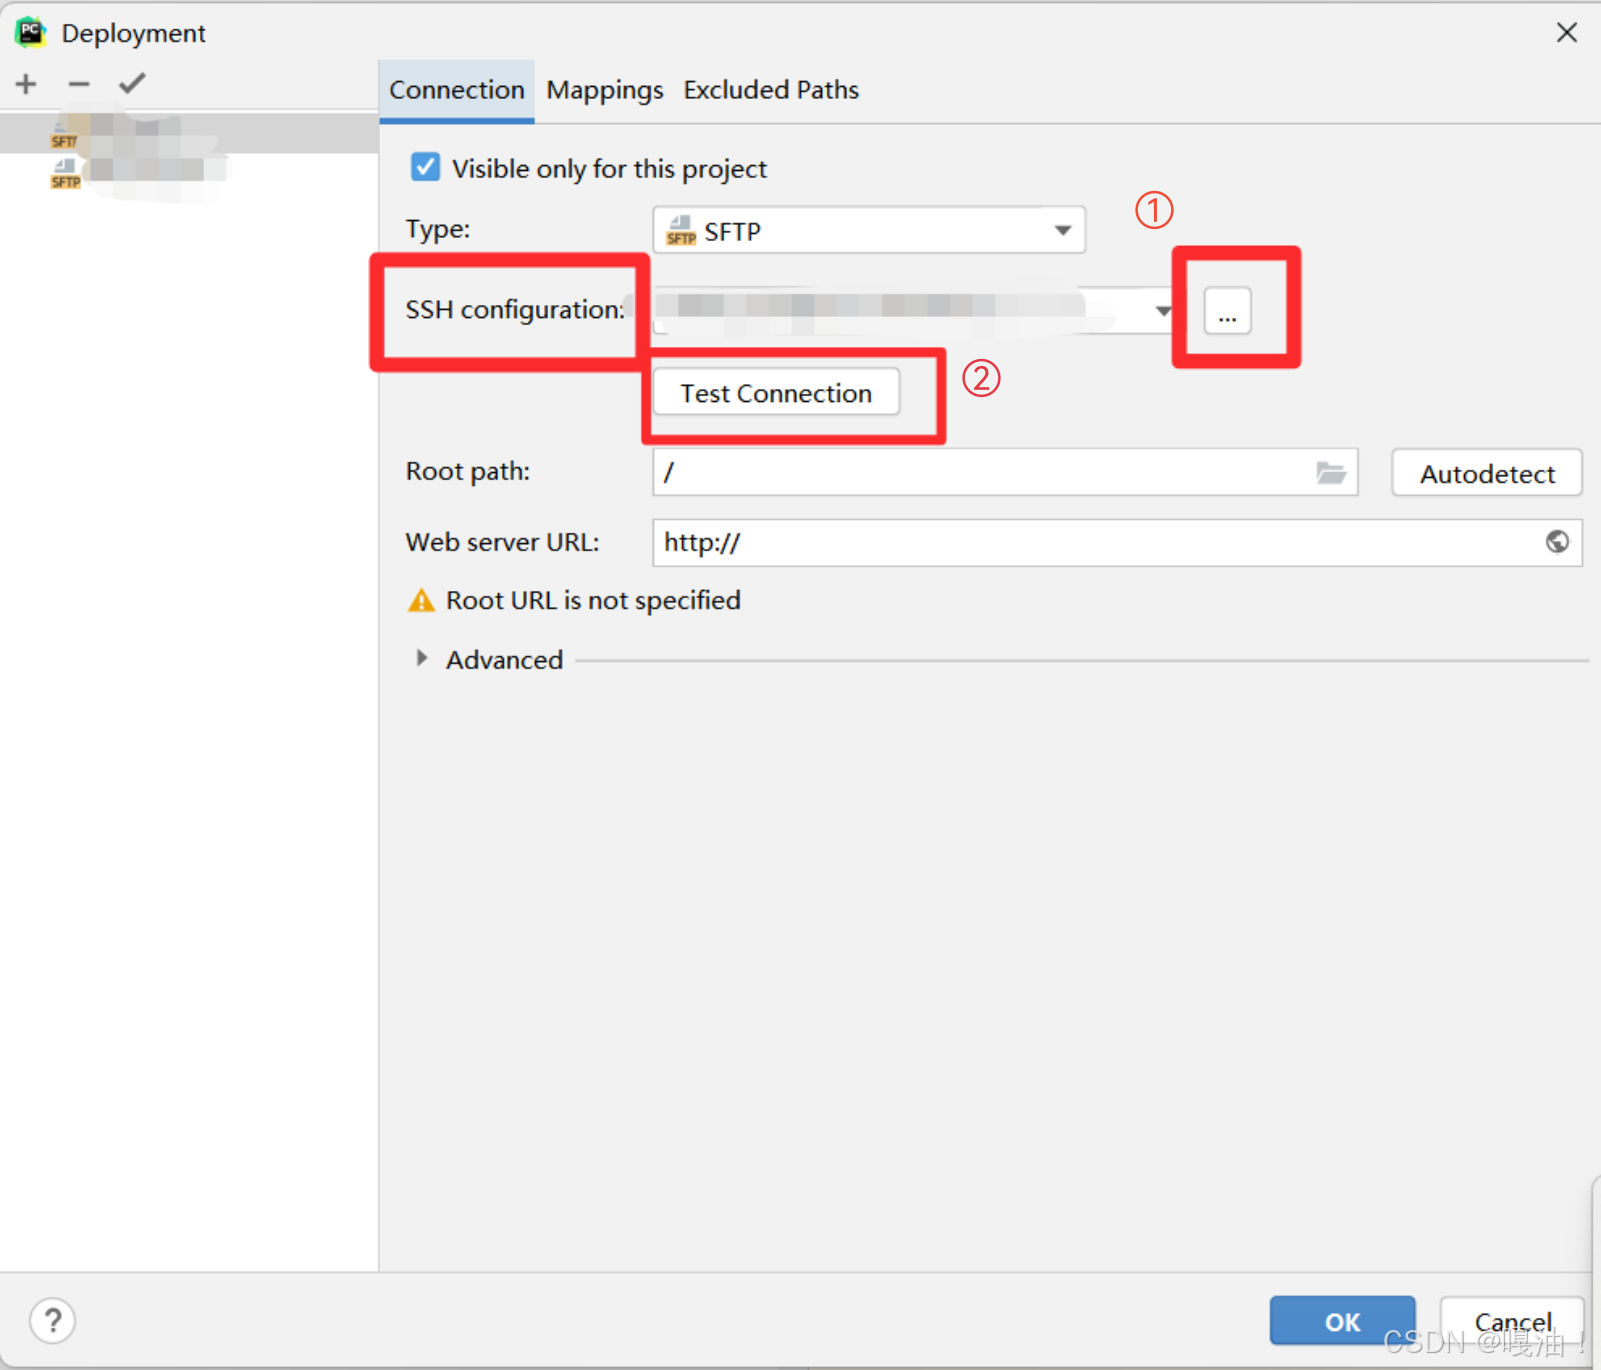Open the Type SFTP dropdown
The width and height of the screenshot is (1601, 1370).
tap(869, 231)
